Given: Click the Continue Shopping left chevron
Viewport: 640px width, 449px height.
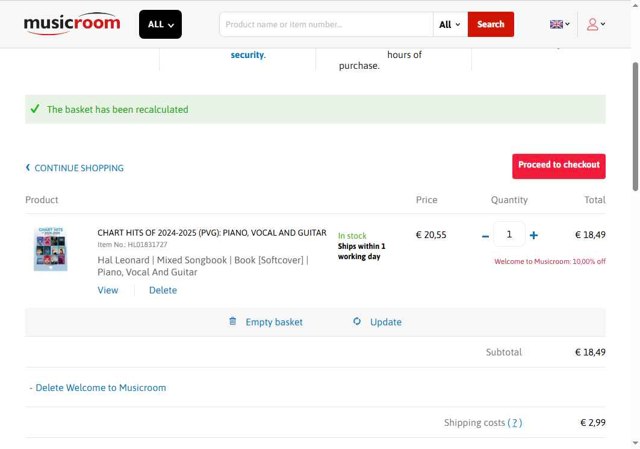Looking at the screenshot, I should pyautogui.click(x=28, y=167).
